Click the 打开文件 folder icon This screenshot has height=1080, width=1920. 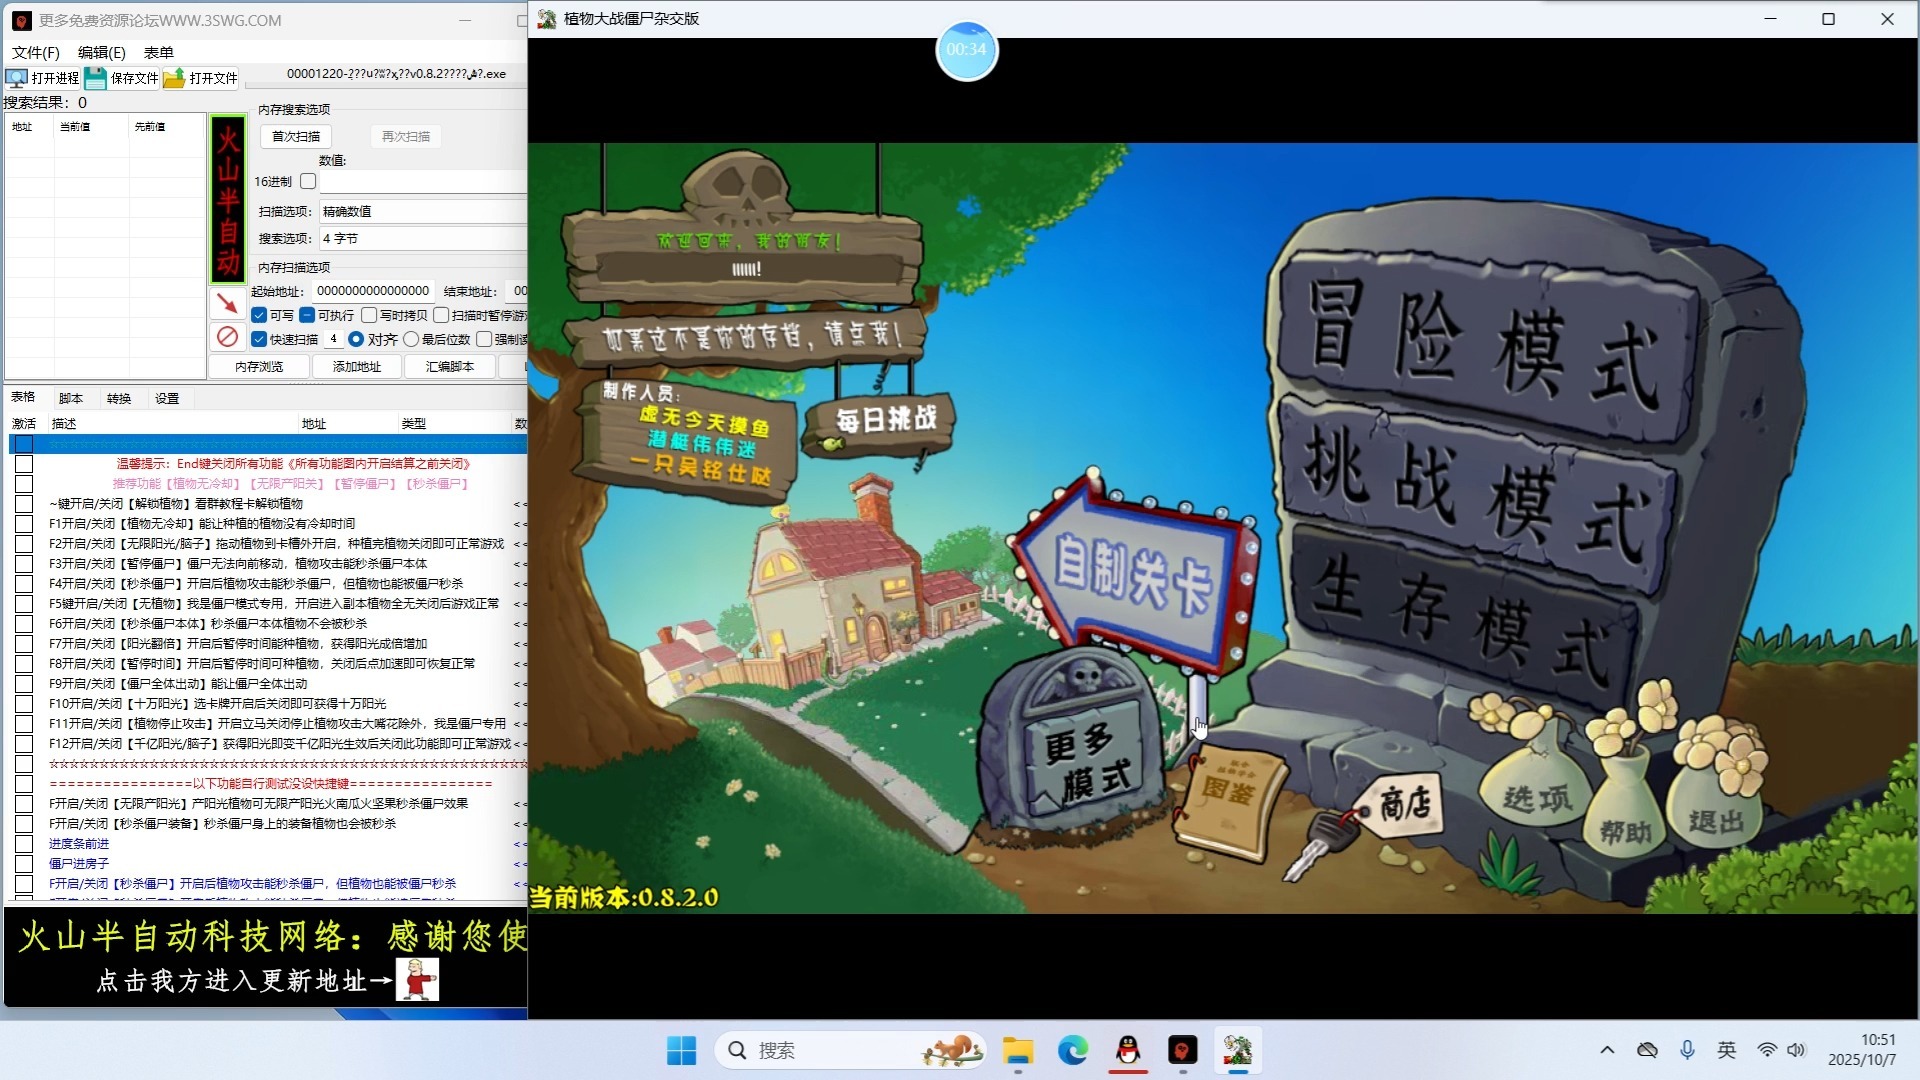pyautogui.click(x=174, y=78)
